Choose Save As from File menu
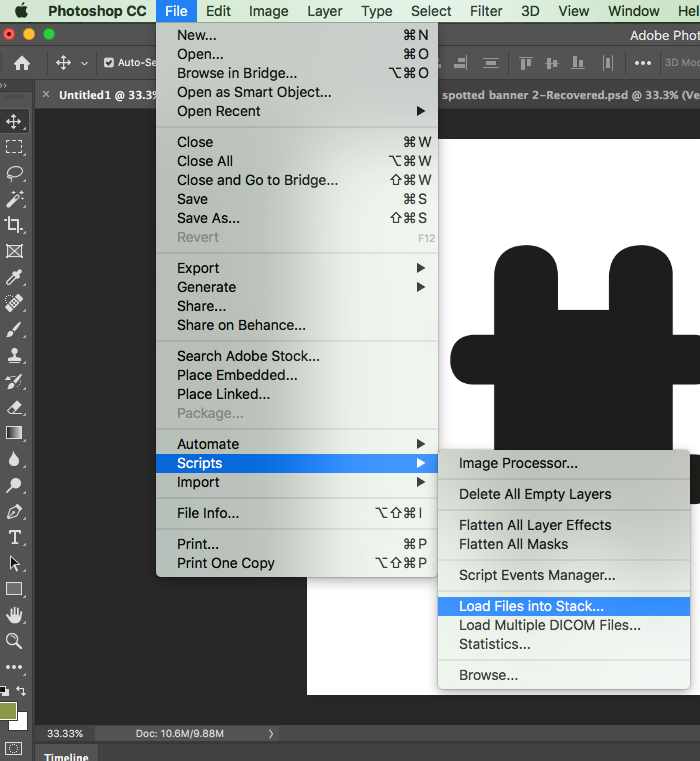The image size is (700, 761). (x=297, y=218)
